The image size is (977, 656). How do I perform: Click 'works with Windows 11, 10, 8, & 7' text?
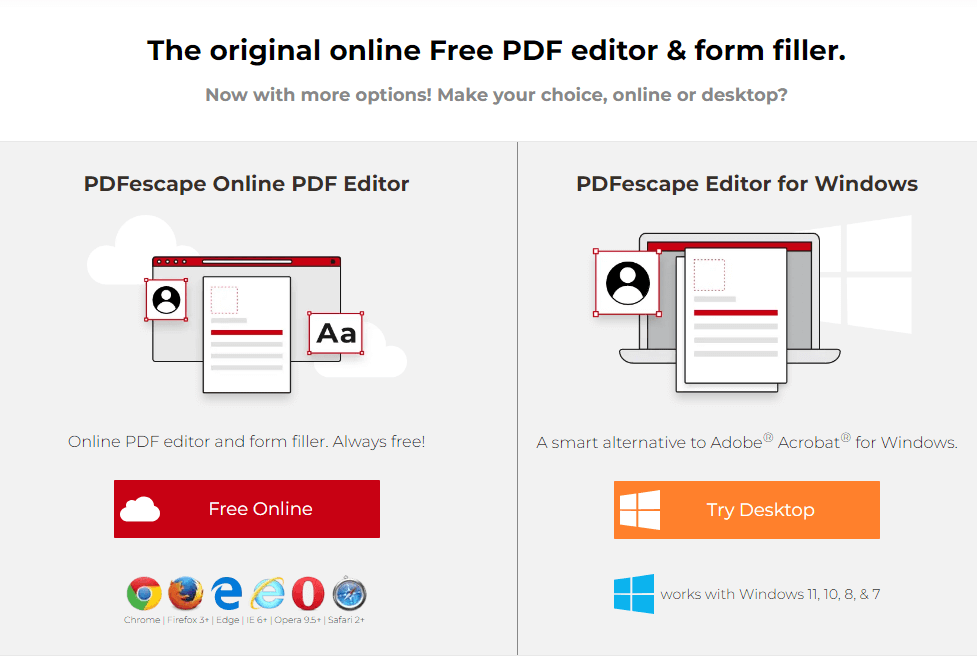coord(770,594)
